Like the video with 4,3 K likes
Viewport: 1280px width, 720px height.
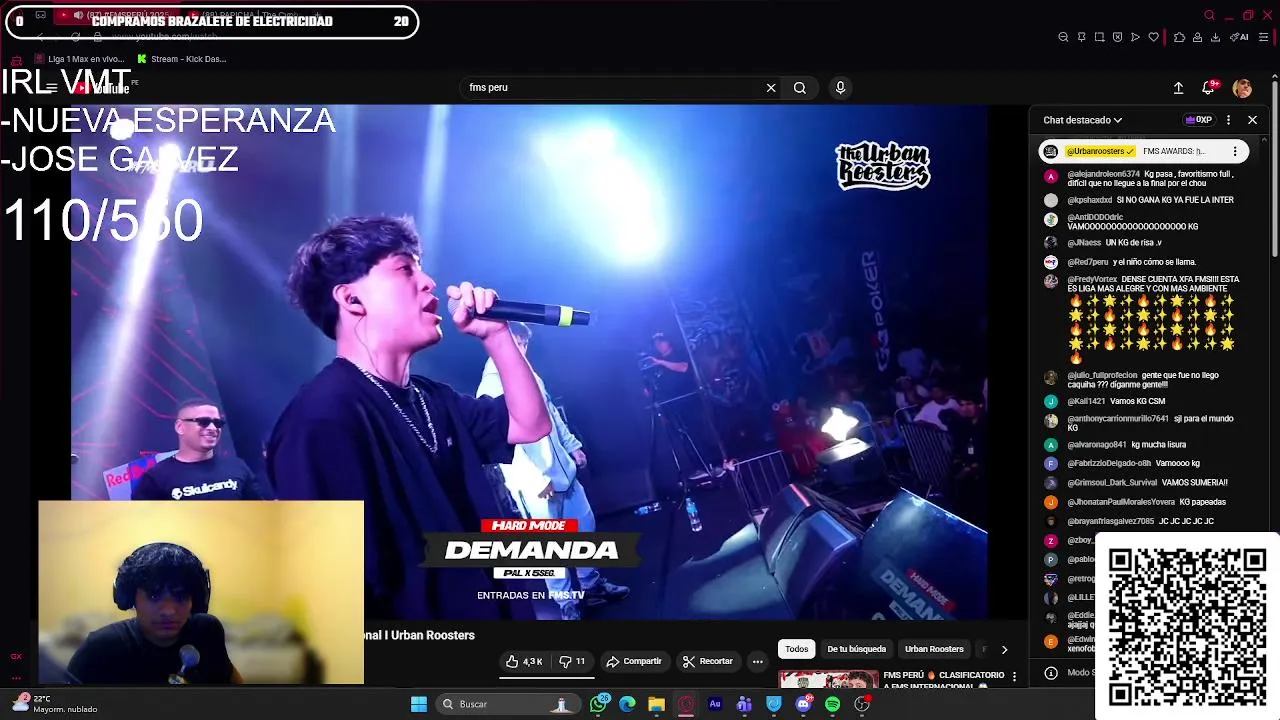pos(524,661)
